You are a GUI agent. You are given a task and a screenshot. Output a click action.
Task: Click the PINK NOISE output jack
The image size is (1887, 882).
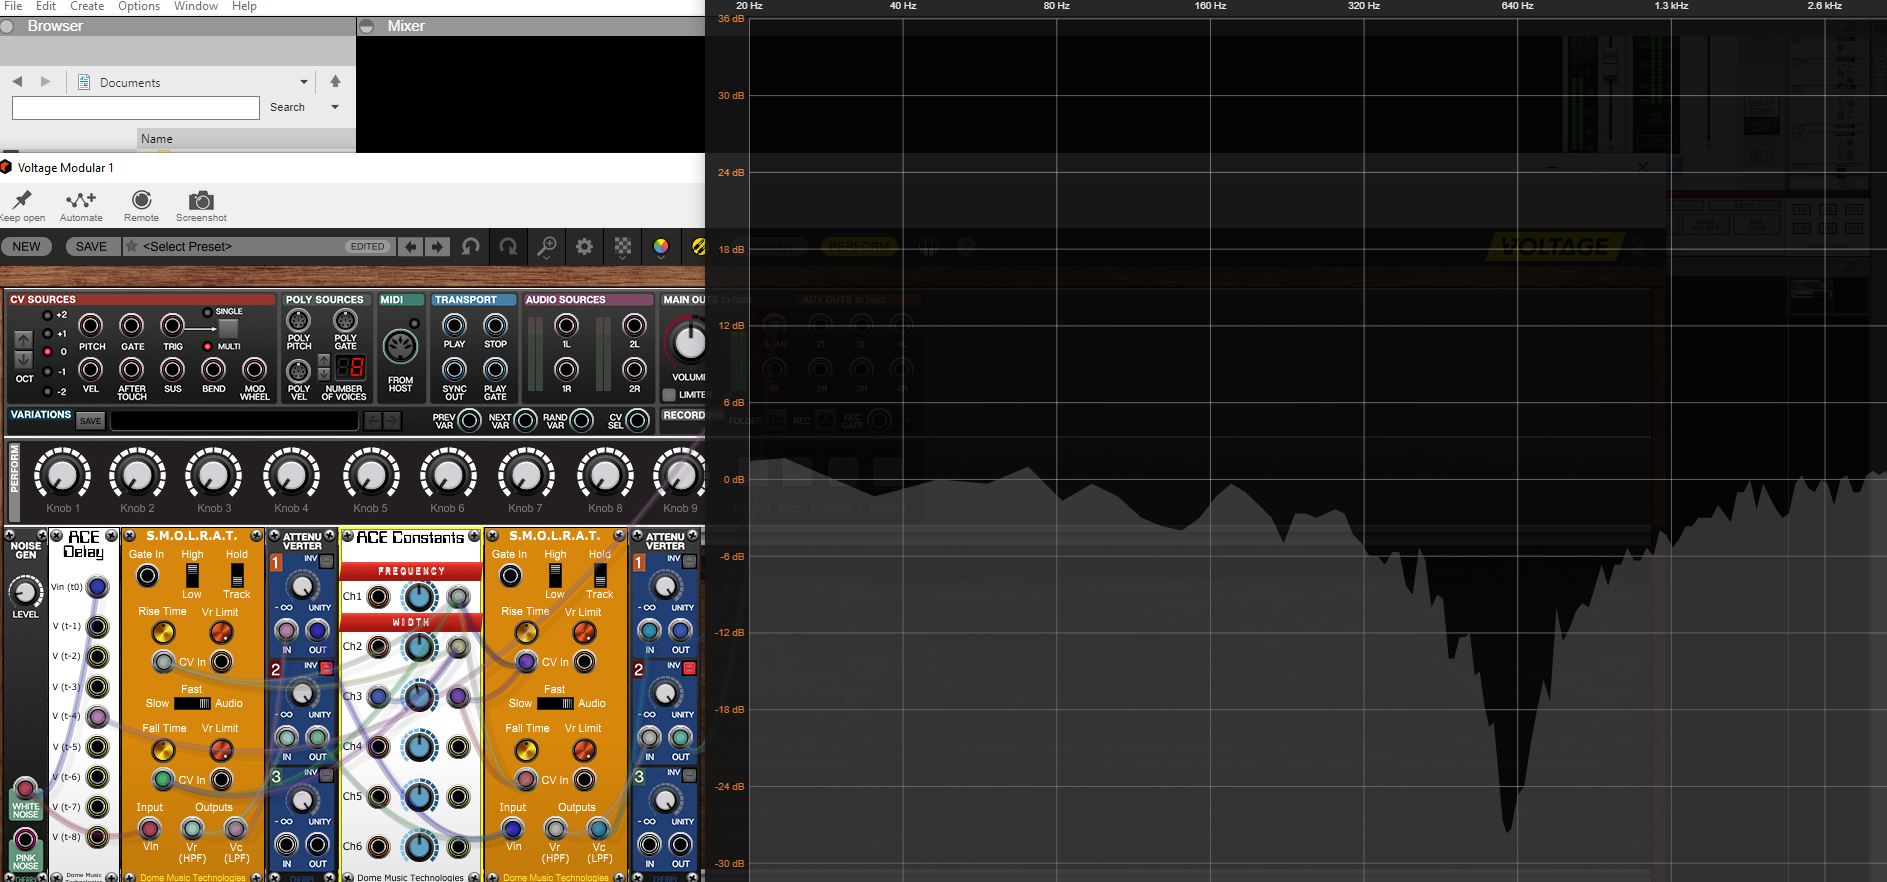[x=25, y=839]
